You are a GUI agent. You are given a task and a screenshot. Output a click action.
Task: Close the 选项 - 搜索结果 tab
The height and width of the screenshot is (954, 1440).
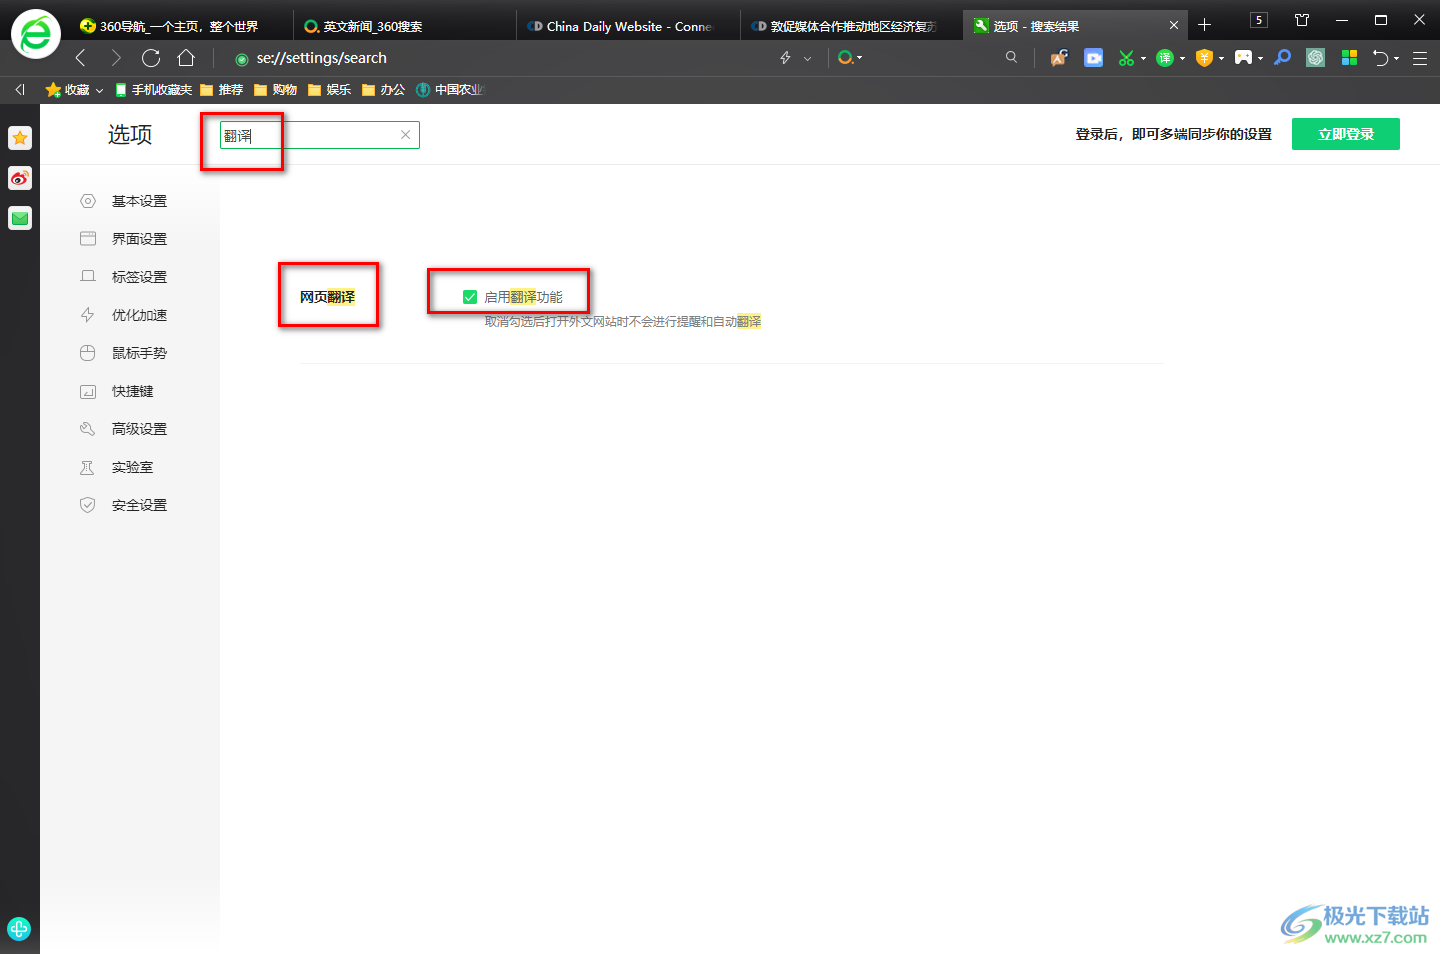tap(1174, 26)
